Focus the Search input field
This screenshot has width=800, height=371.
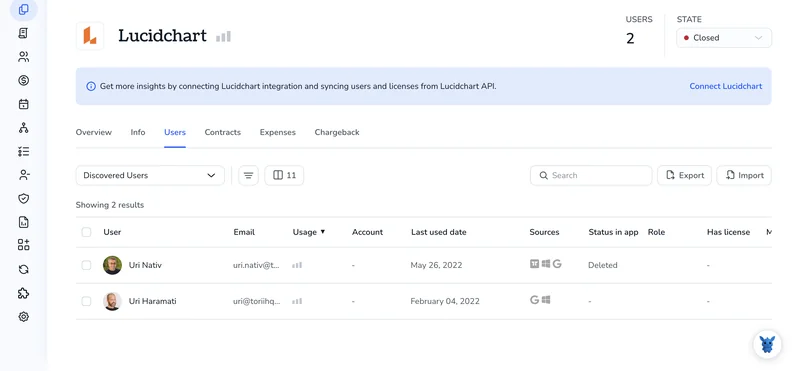point(591,175)
